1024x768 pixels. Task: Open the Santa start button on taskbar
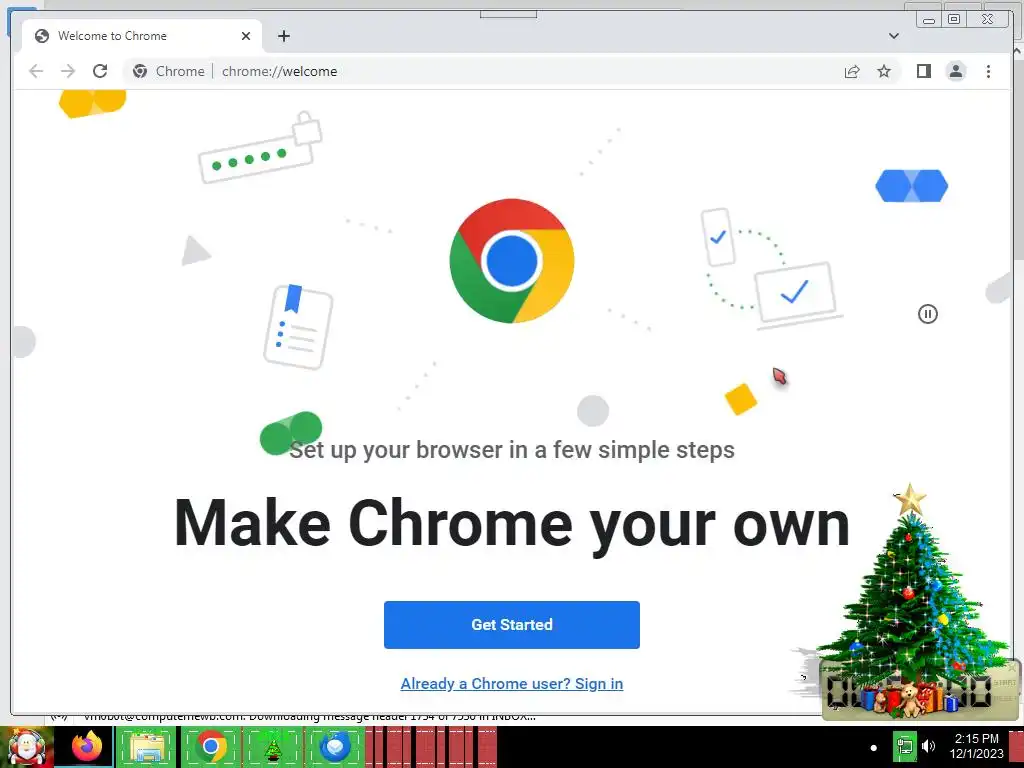(26, 747)
